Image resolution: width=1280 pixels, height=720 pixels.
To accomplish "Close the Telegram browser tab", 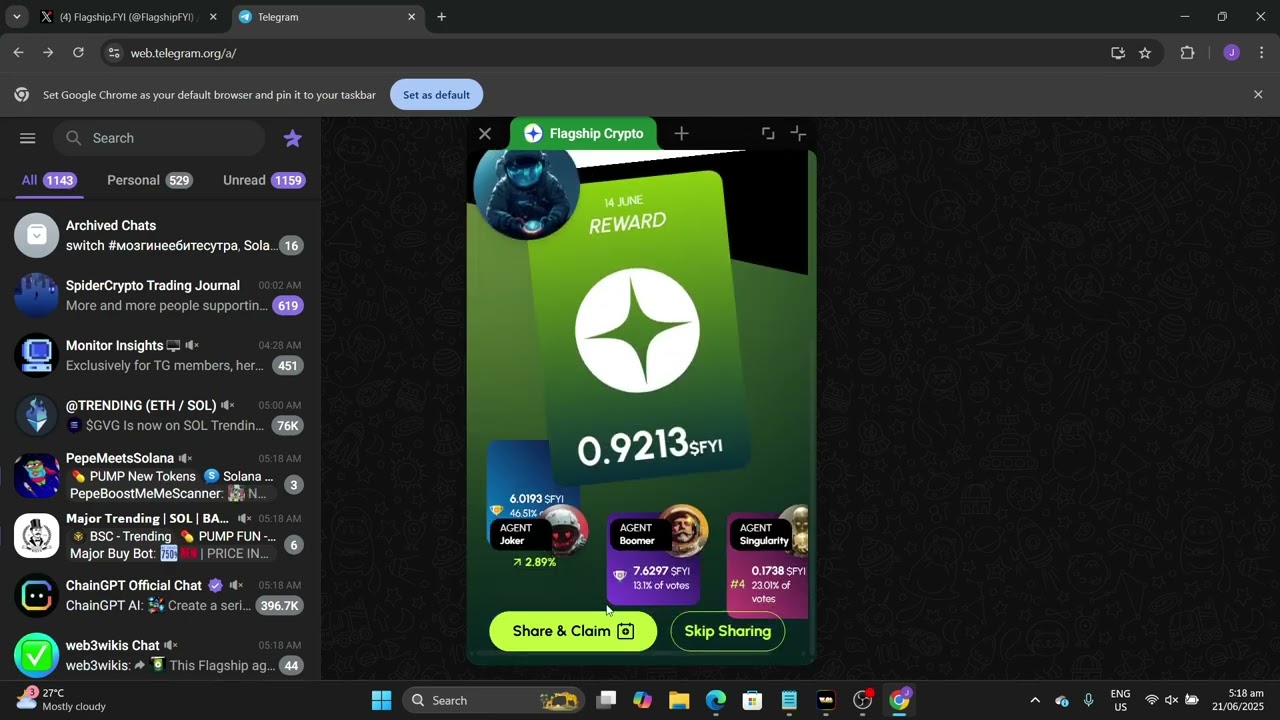I will coord(411,17).
